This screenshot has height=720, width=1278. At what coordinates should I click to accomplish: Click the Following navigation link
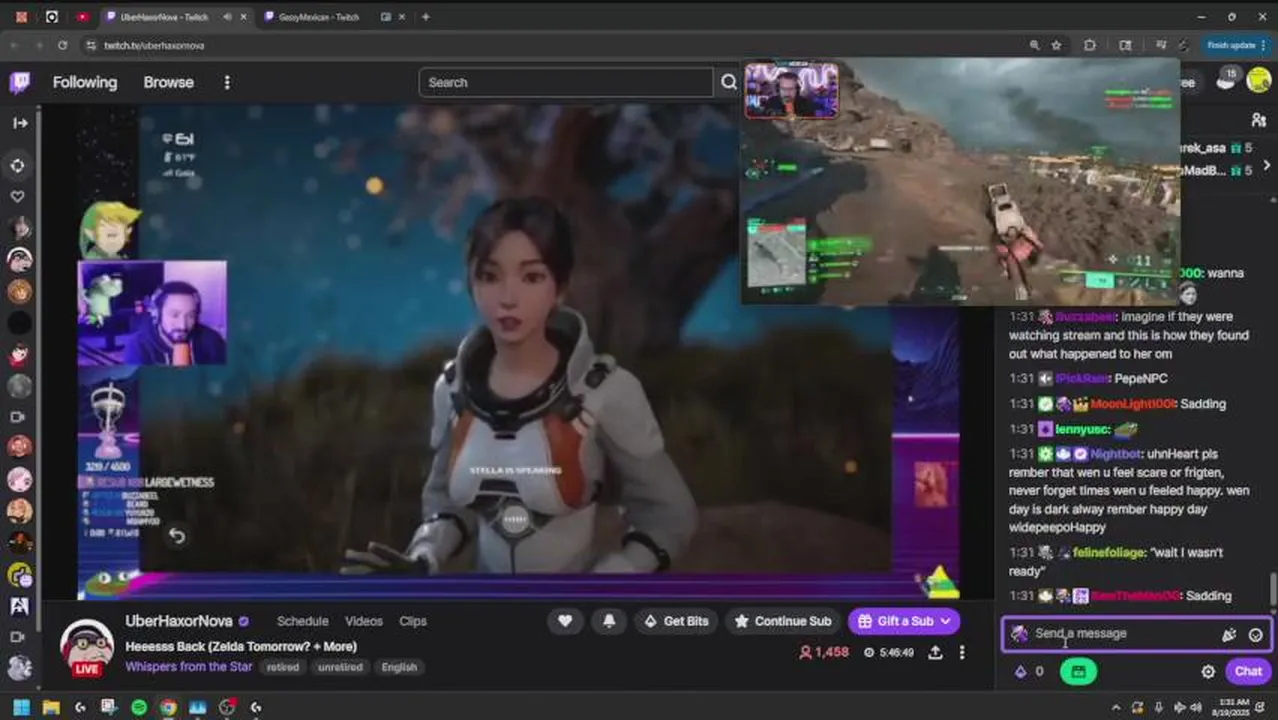coord(85,82)
